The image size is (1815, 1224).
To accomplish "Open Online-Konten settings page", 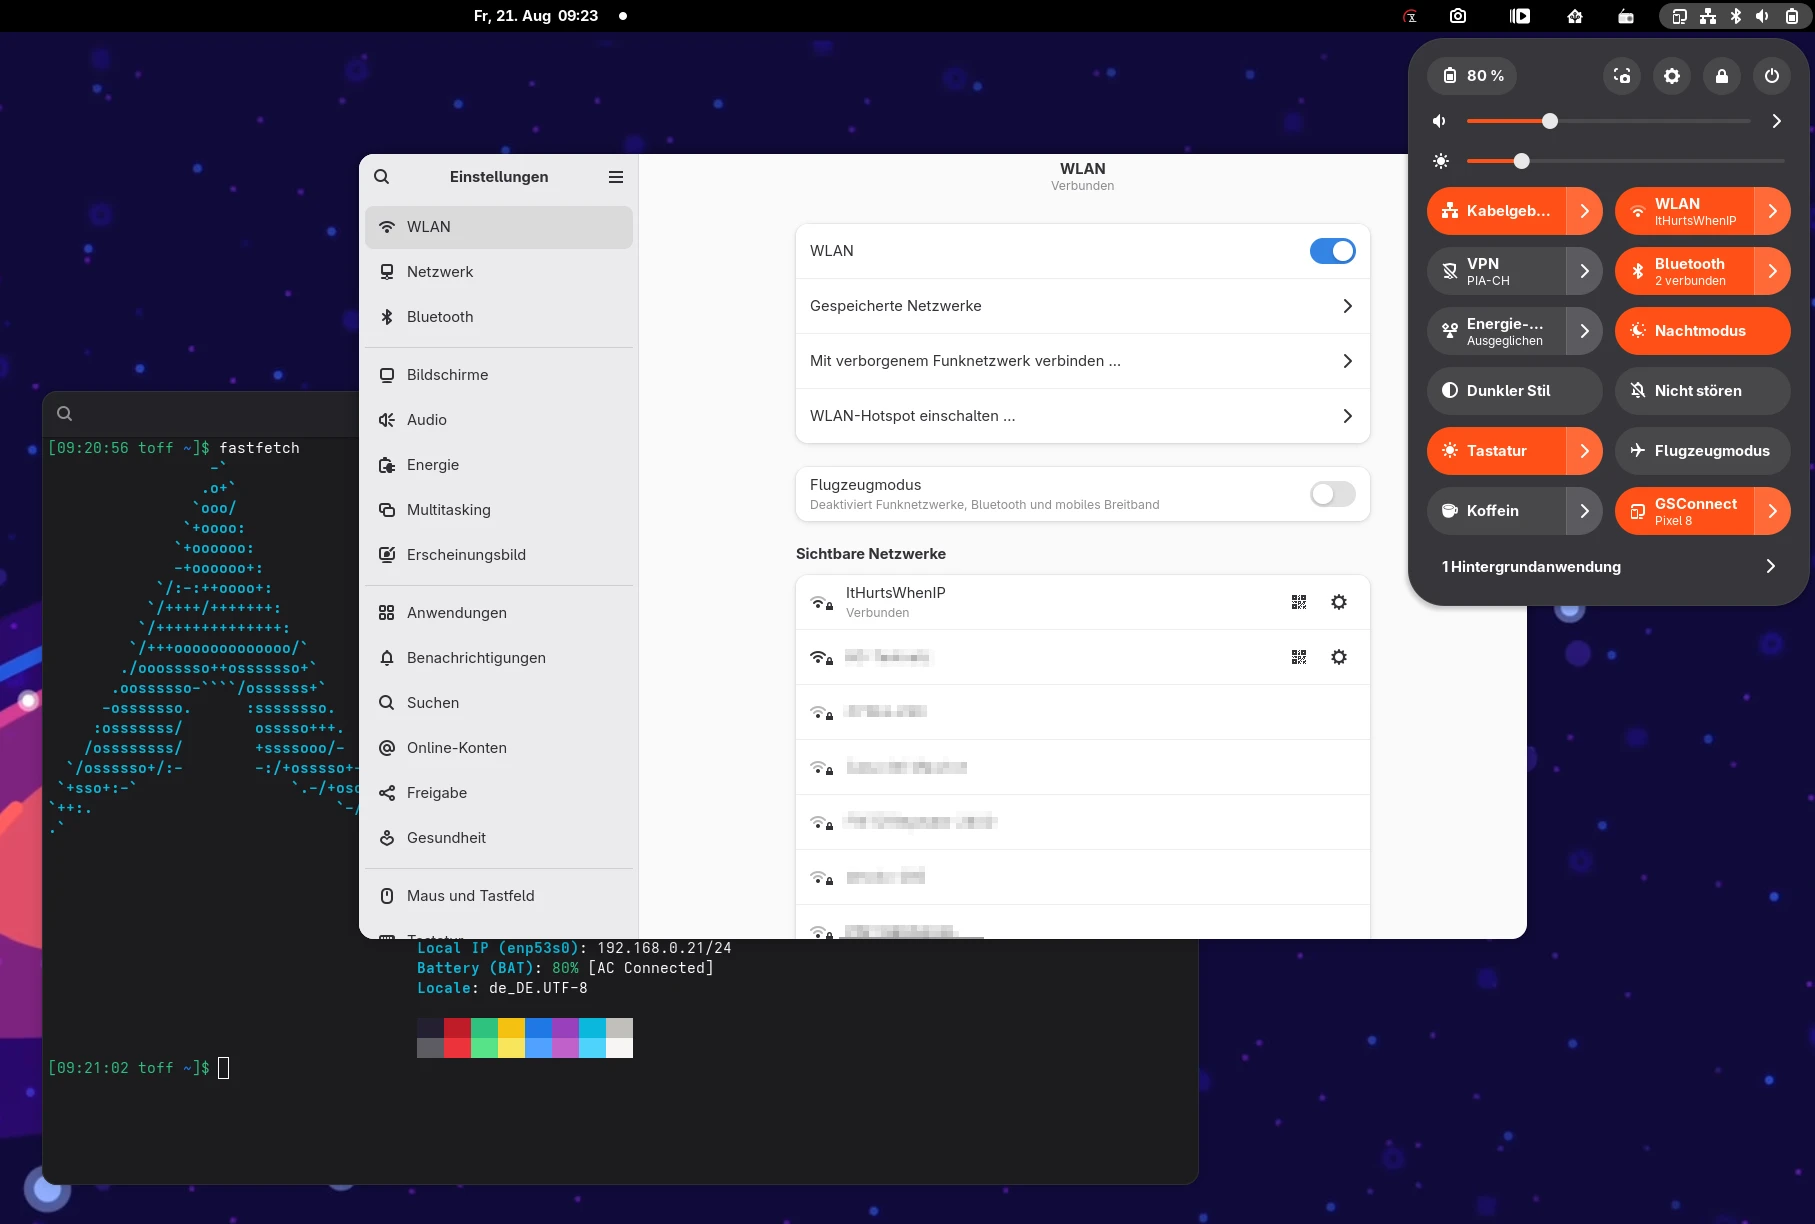I will click(499, 748).
